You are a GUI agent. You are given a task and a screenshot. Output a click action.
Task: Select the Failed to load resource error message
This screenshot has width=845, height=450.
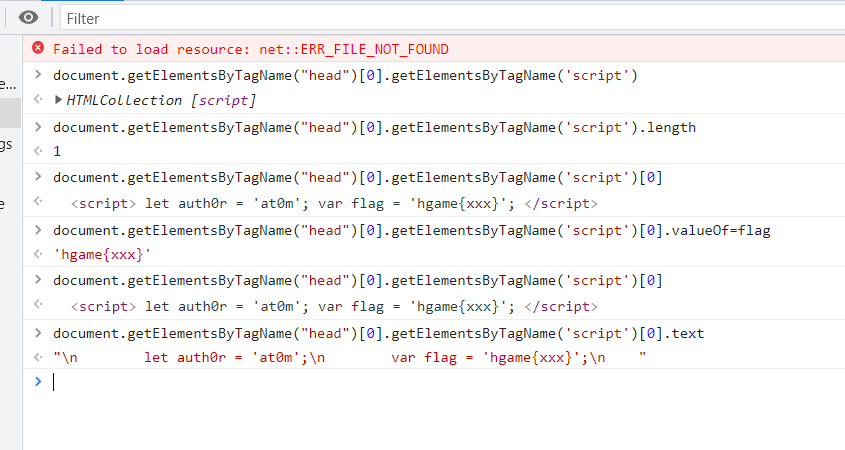(251, 49)
